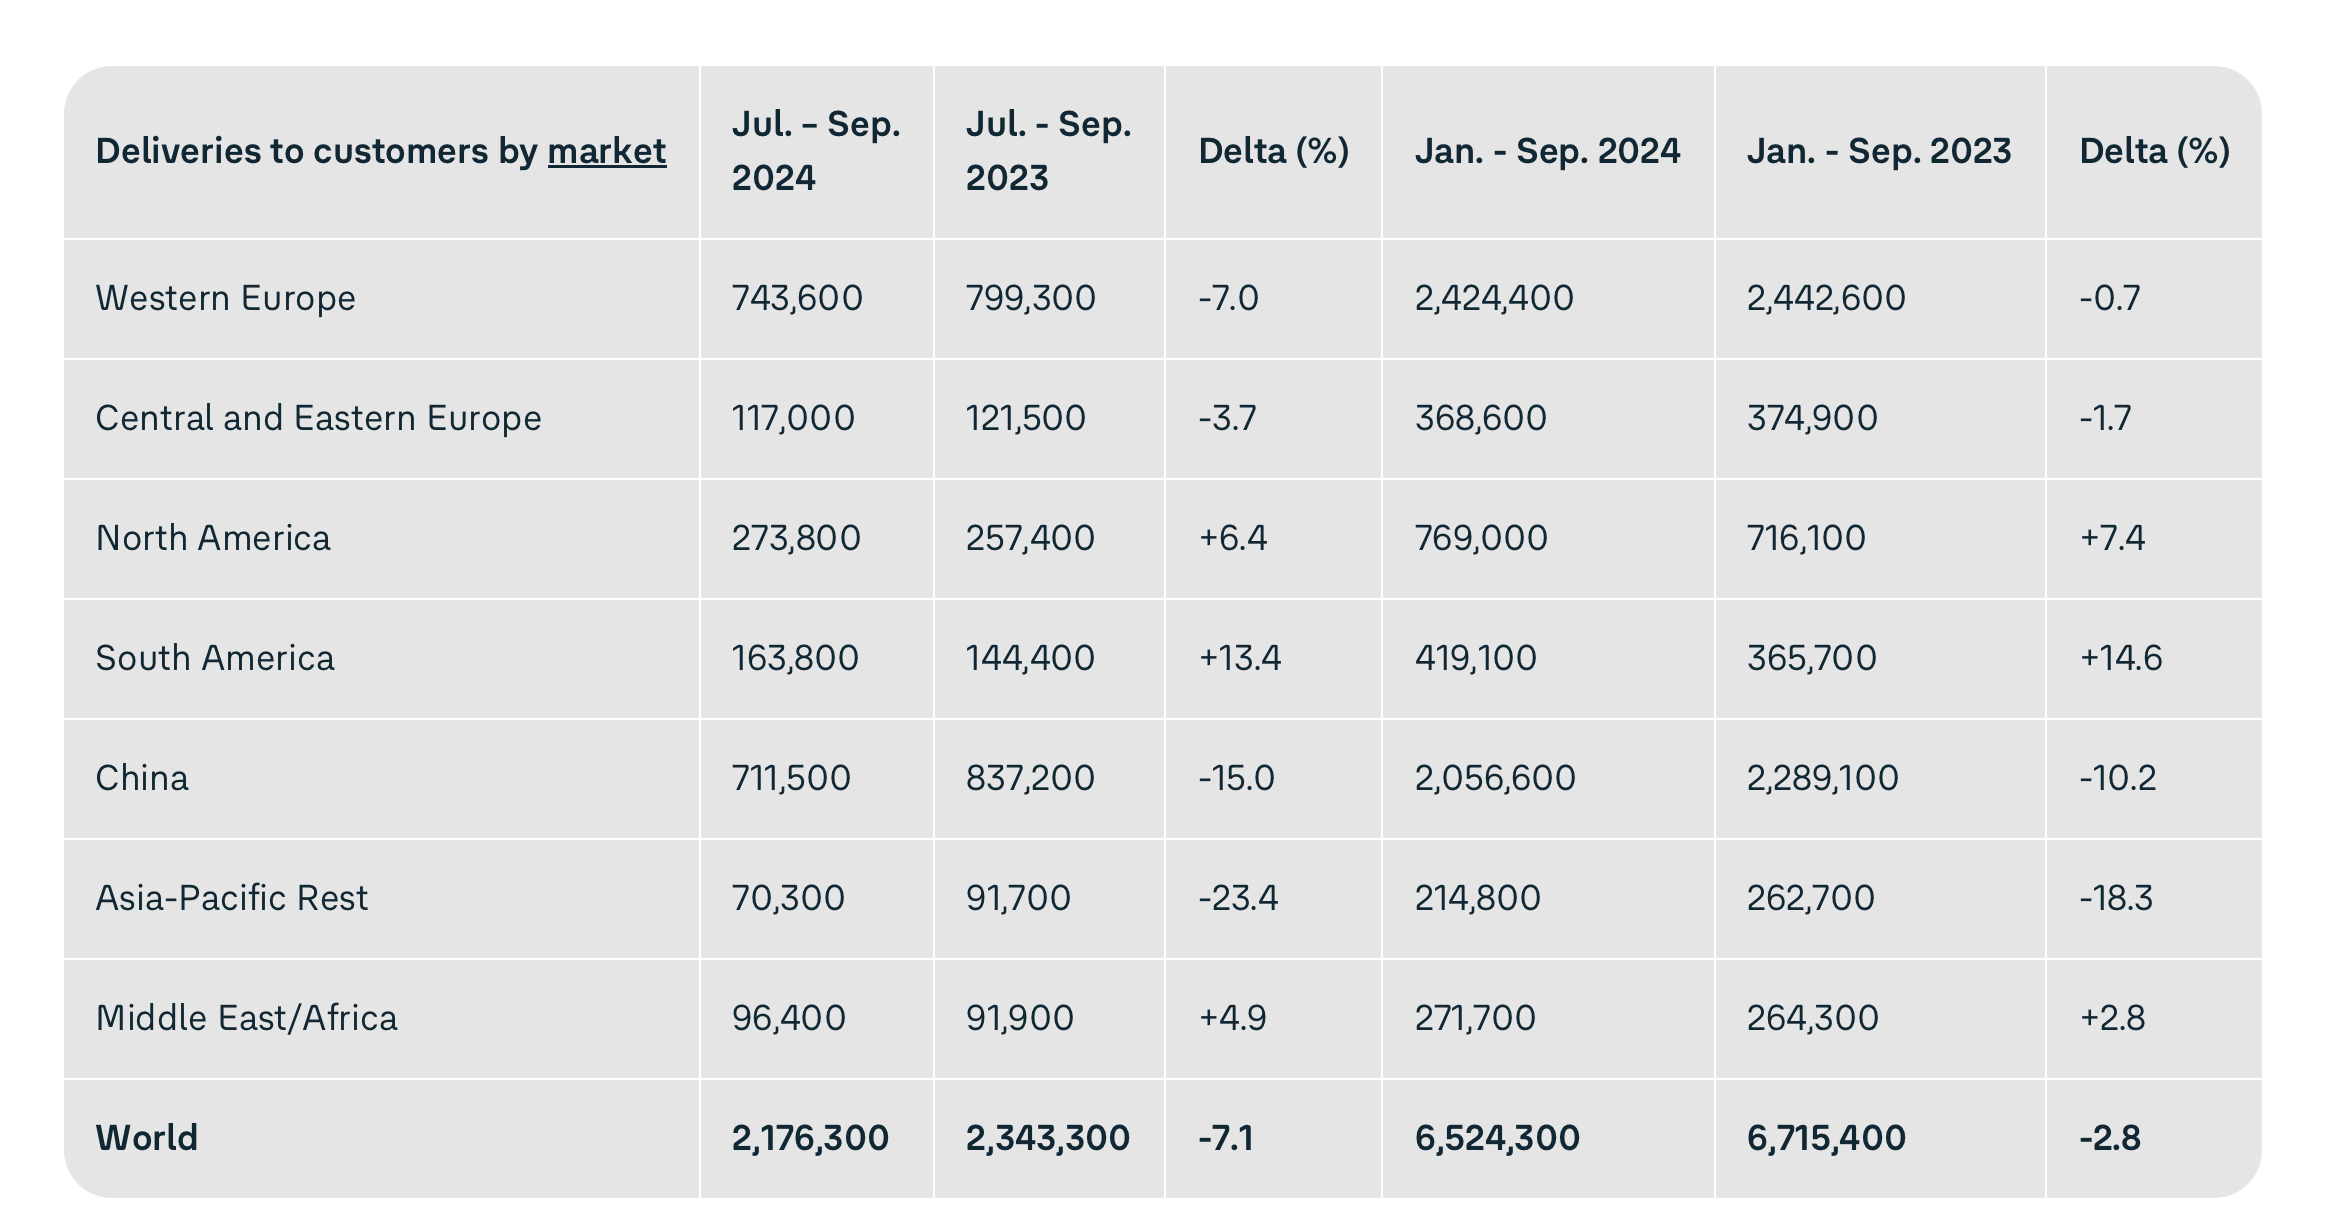Click the "North America" row label
Viewport: 2334px width, 1228px height.
213,538
